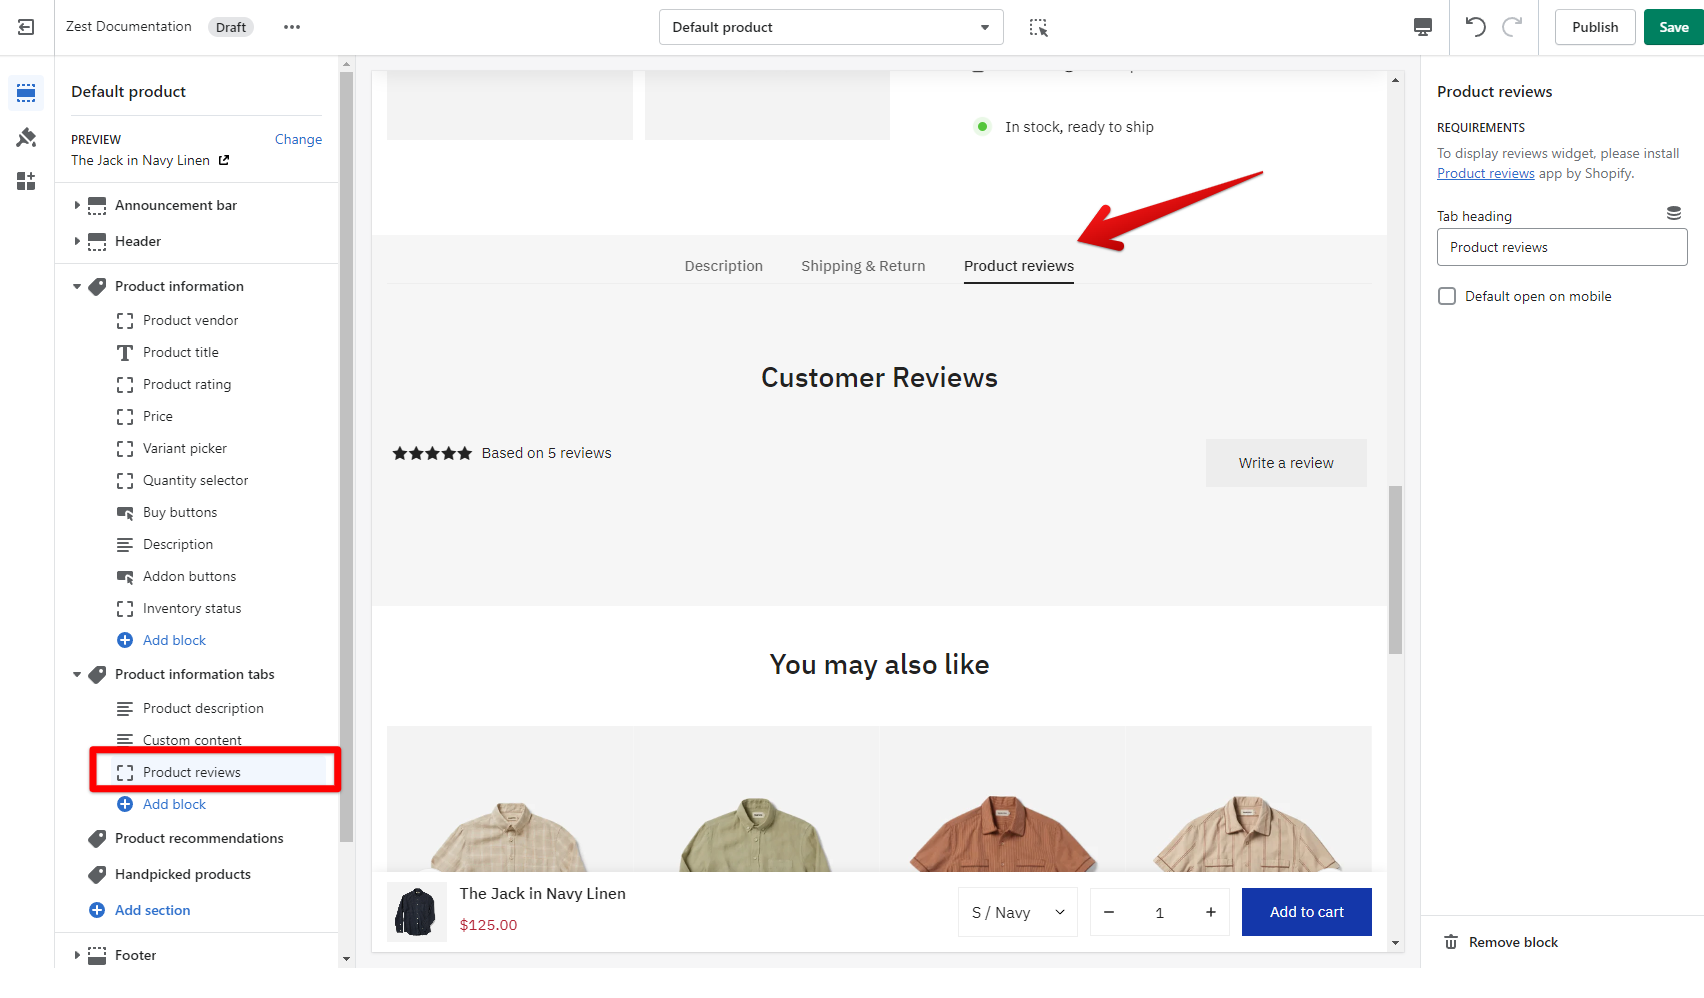Click the Product vendor block icon
1704x998 pixels.
coord(125,320)
